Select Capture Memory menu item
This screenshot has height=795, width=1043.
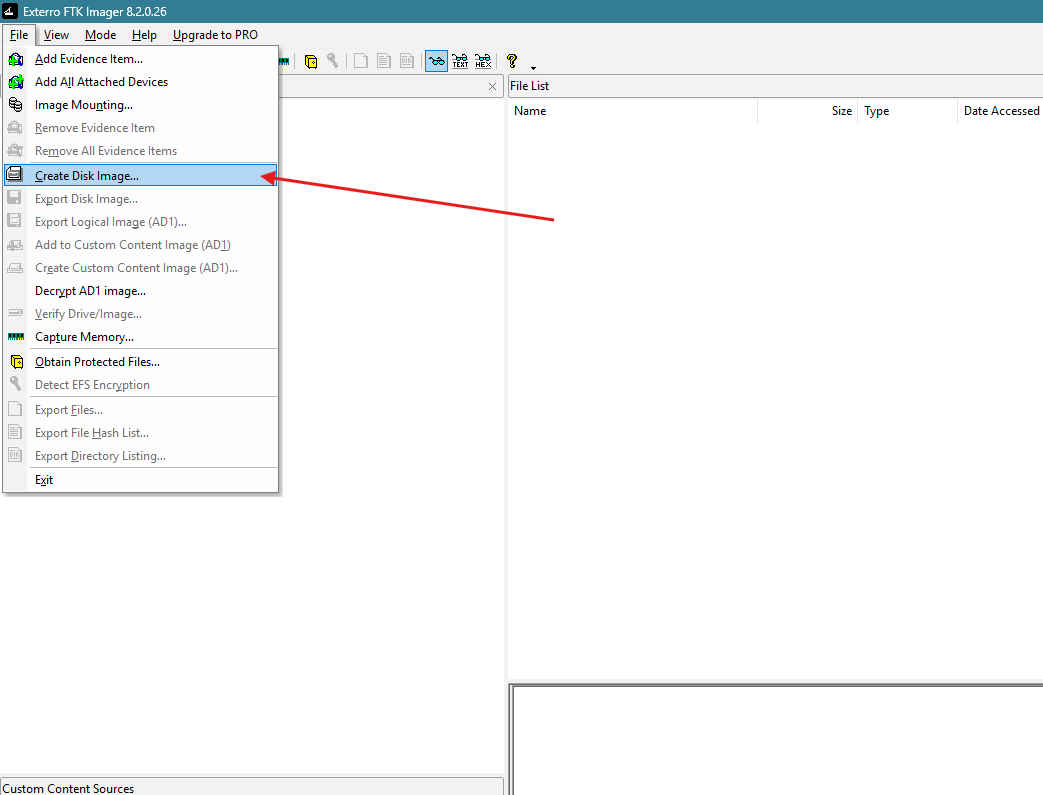[x=140, y=337]
